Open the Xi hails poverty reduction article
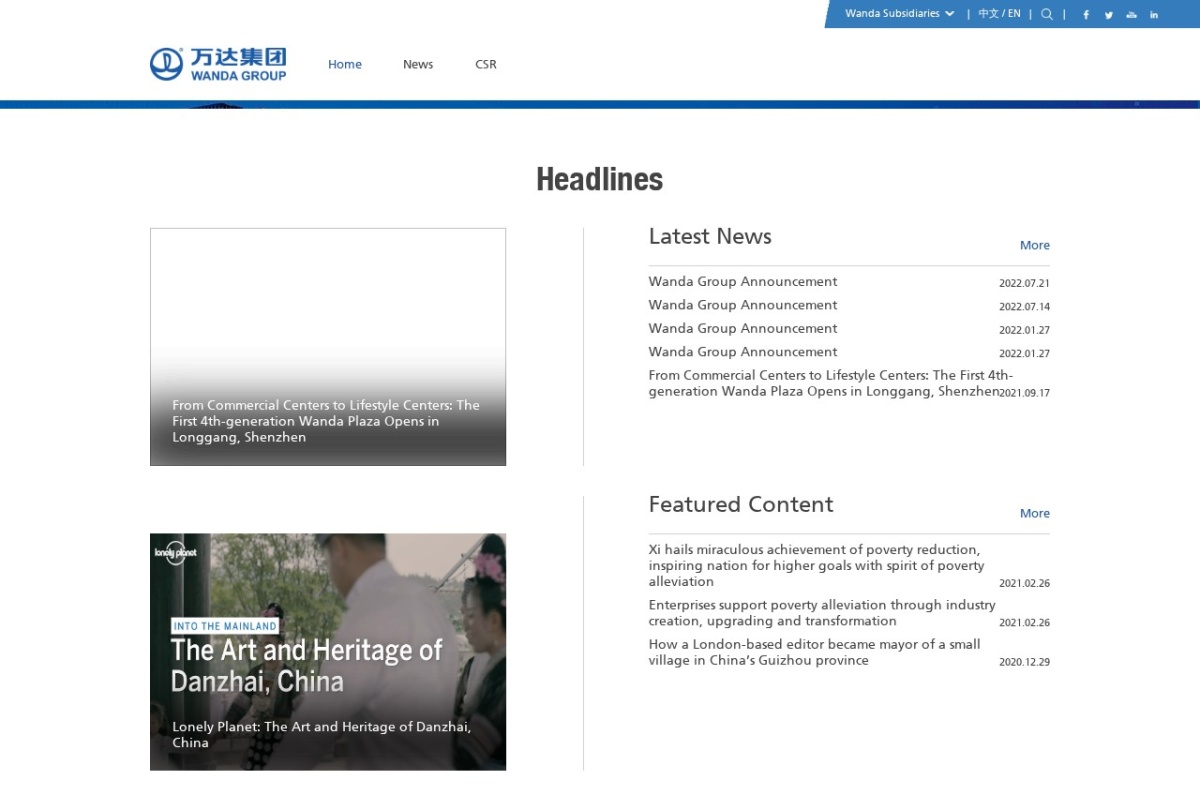This screenshot has width=1200, height=800. pos(816,565)
